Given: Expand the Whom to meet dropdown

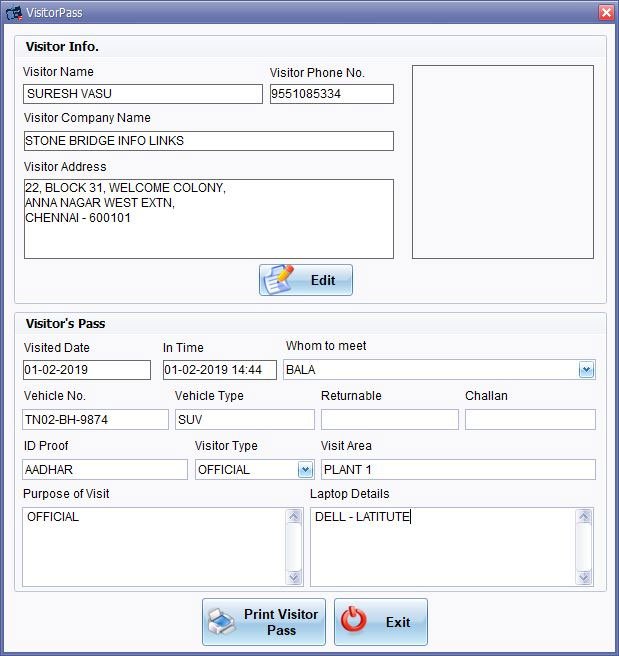Looking at the screenshot, I should pyautogui.click(x=586, y=370).
